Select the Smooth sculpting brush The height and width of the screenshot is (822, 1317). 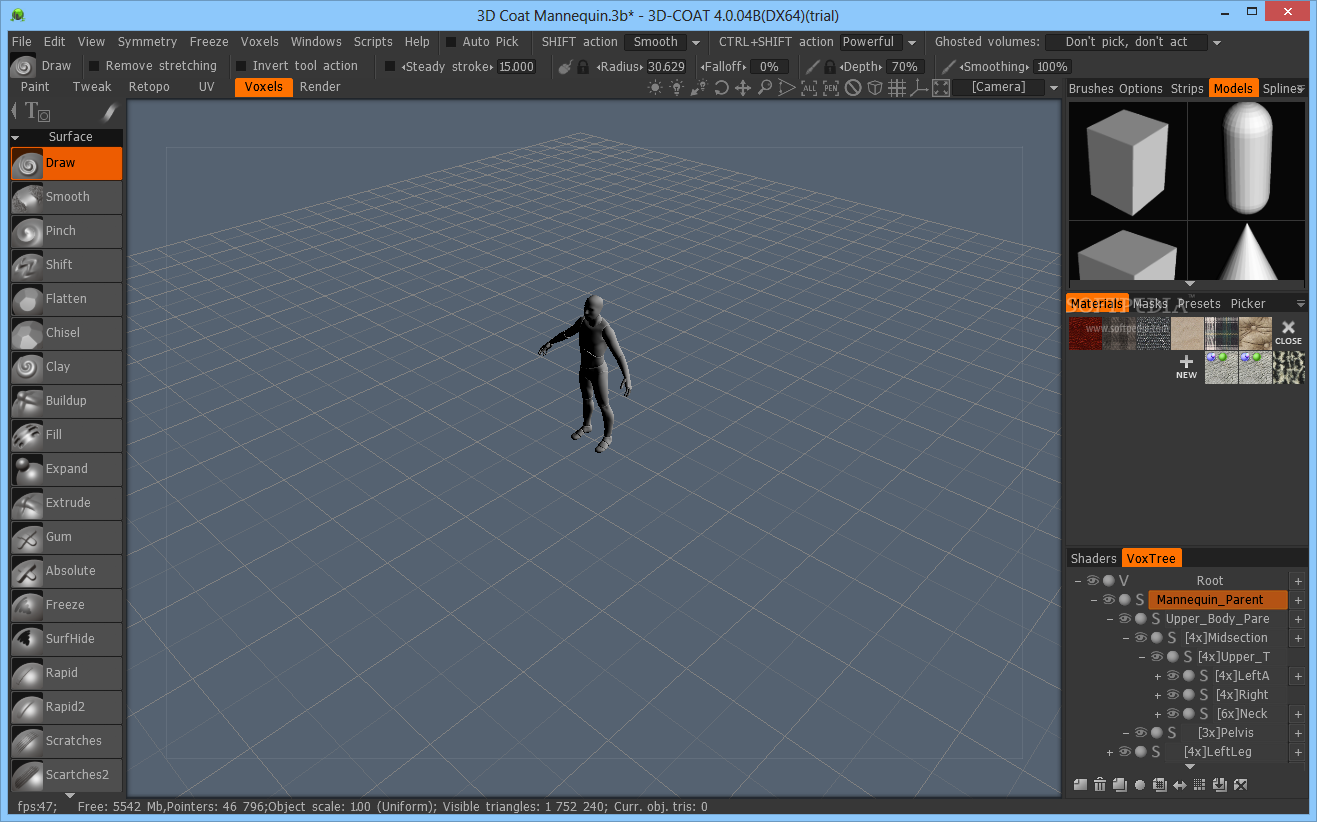(x=66, y=197)
